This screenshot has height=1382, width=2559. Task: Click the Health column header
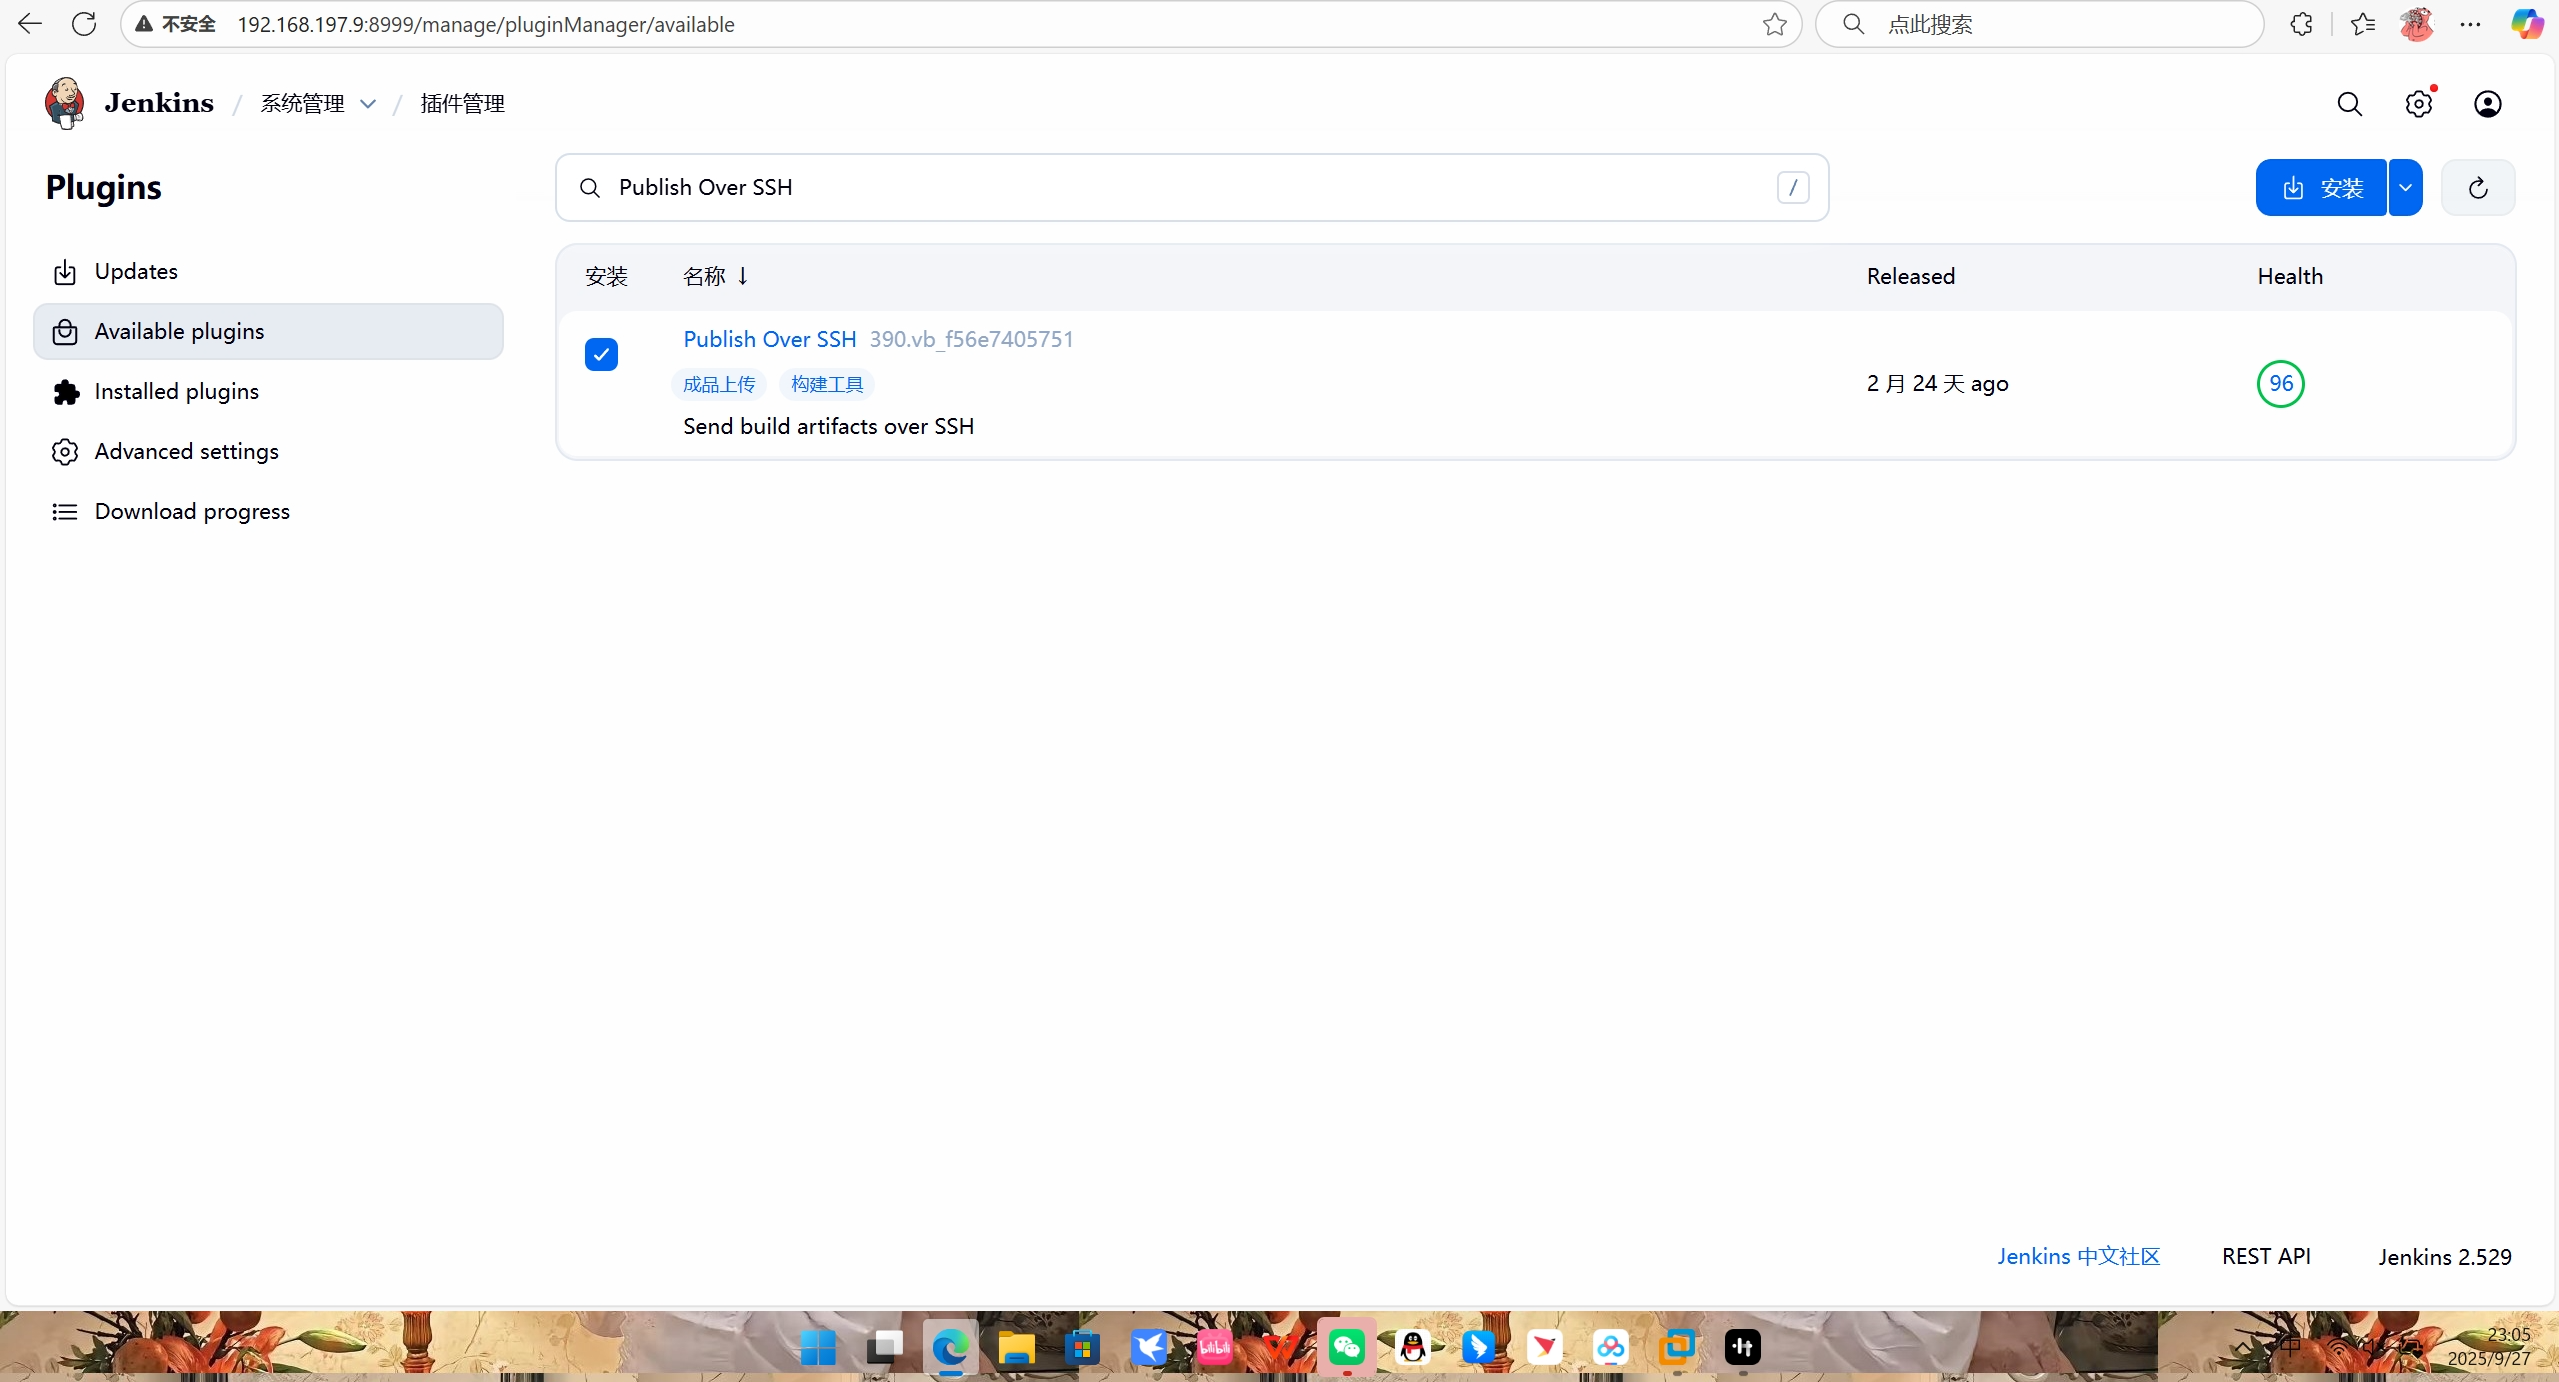[x=2289, y=276]
